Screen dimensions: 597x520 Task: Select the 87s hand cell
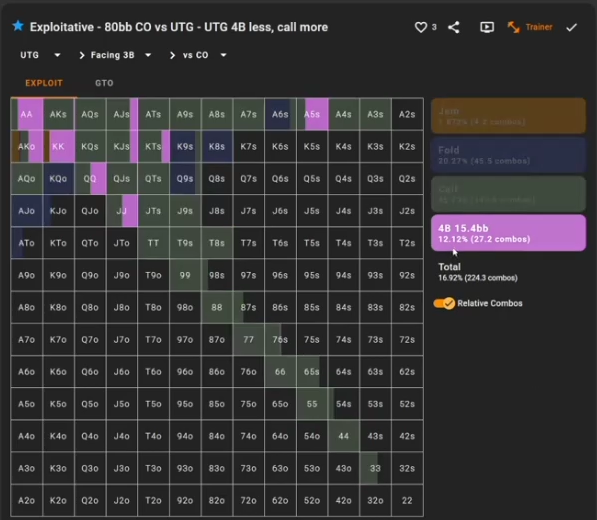249,307
